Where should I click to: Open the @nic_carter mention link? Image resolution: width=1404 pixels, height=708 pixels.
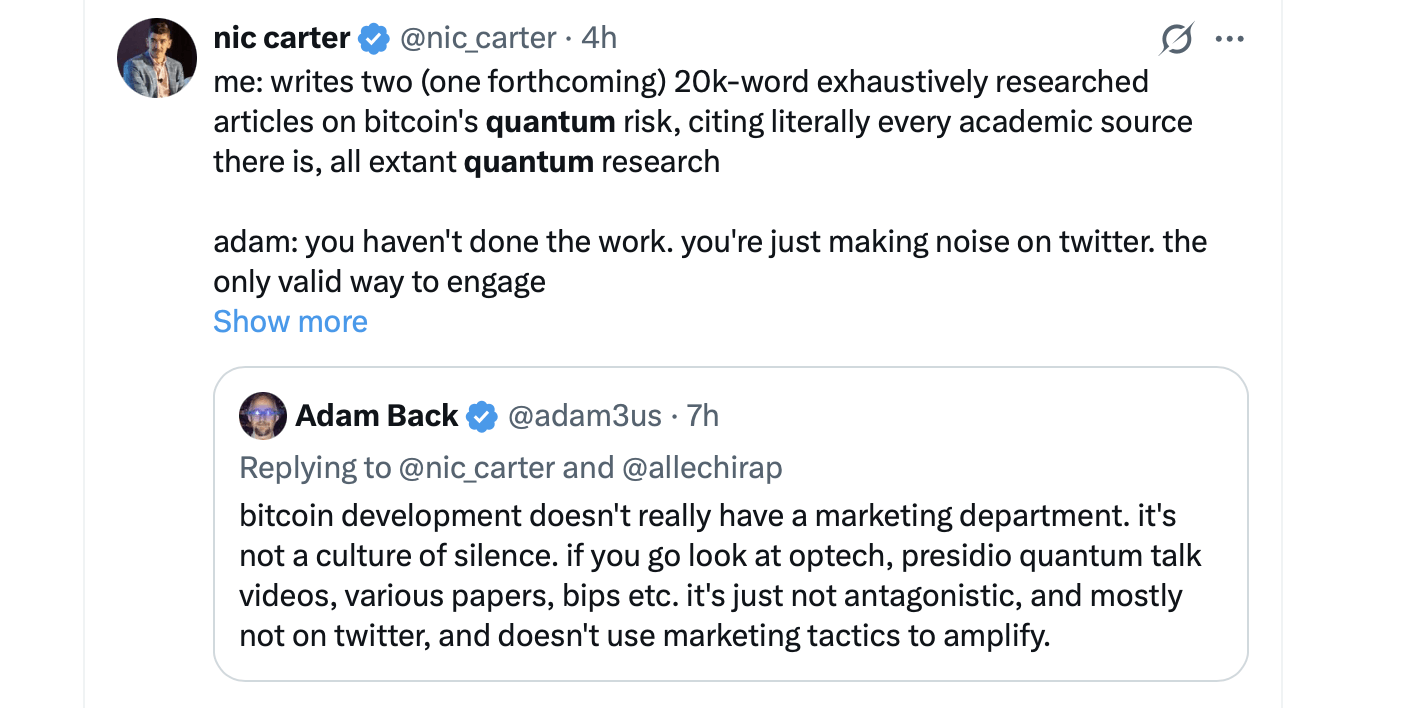[475, 467]
